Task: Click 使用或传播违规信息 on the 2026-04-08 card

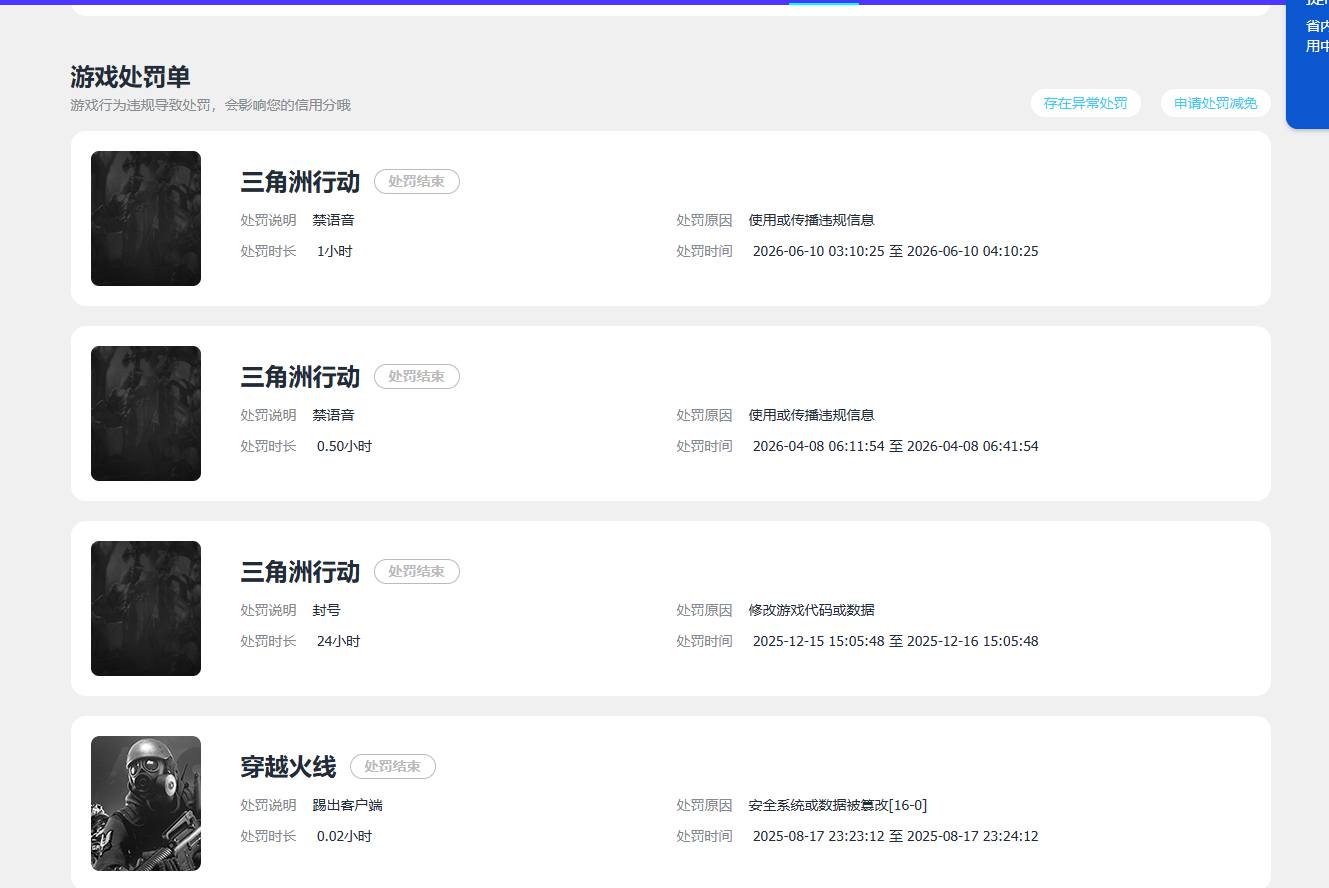Action: [x=811, y=415]
